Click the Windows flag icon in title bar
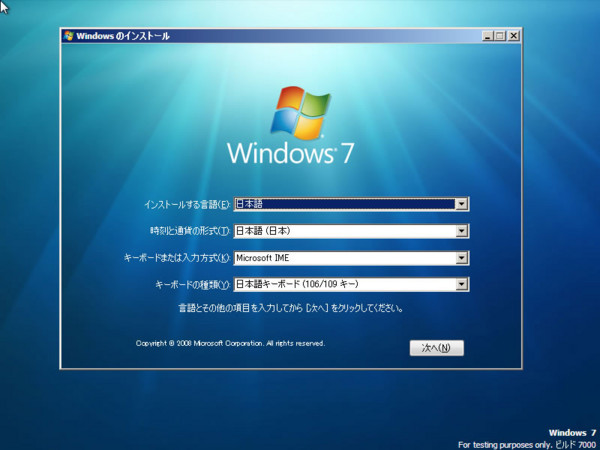 (x=69, y=36)
